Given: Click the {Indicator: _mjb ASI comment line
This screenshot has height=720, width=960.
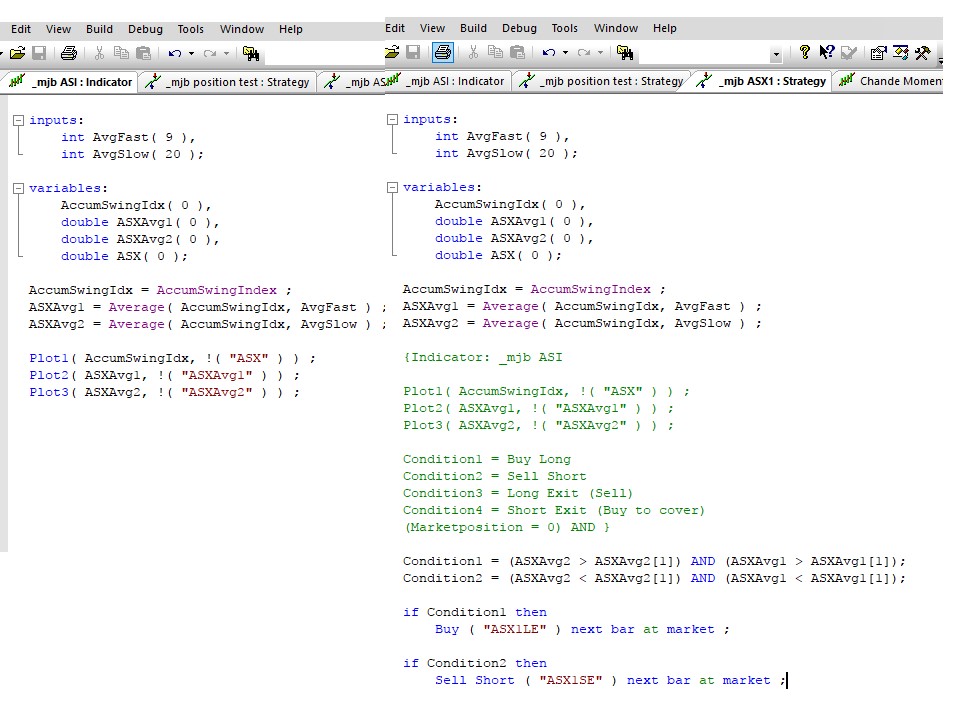Looking at the screenshot, I should click(x=483, y=358).
